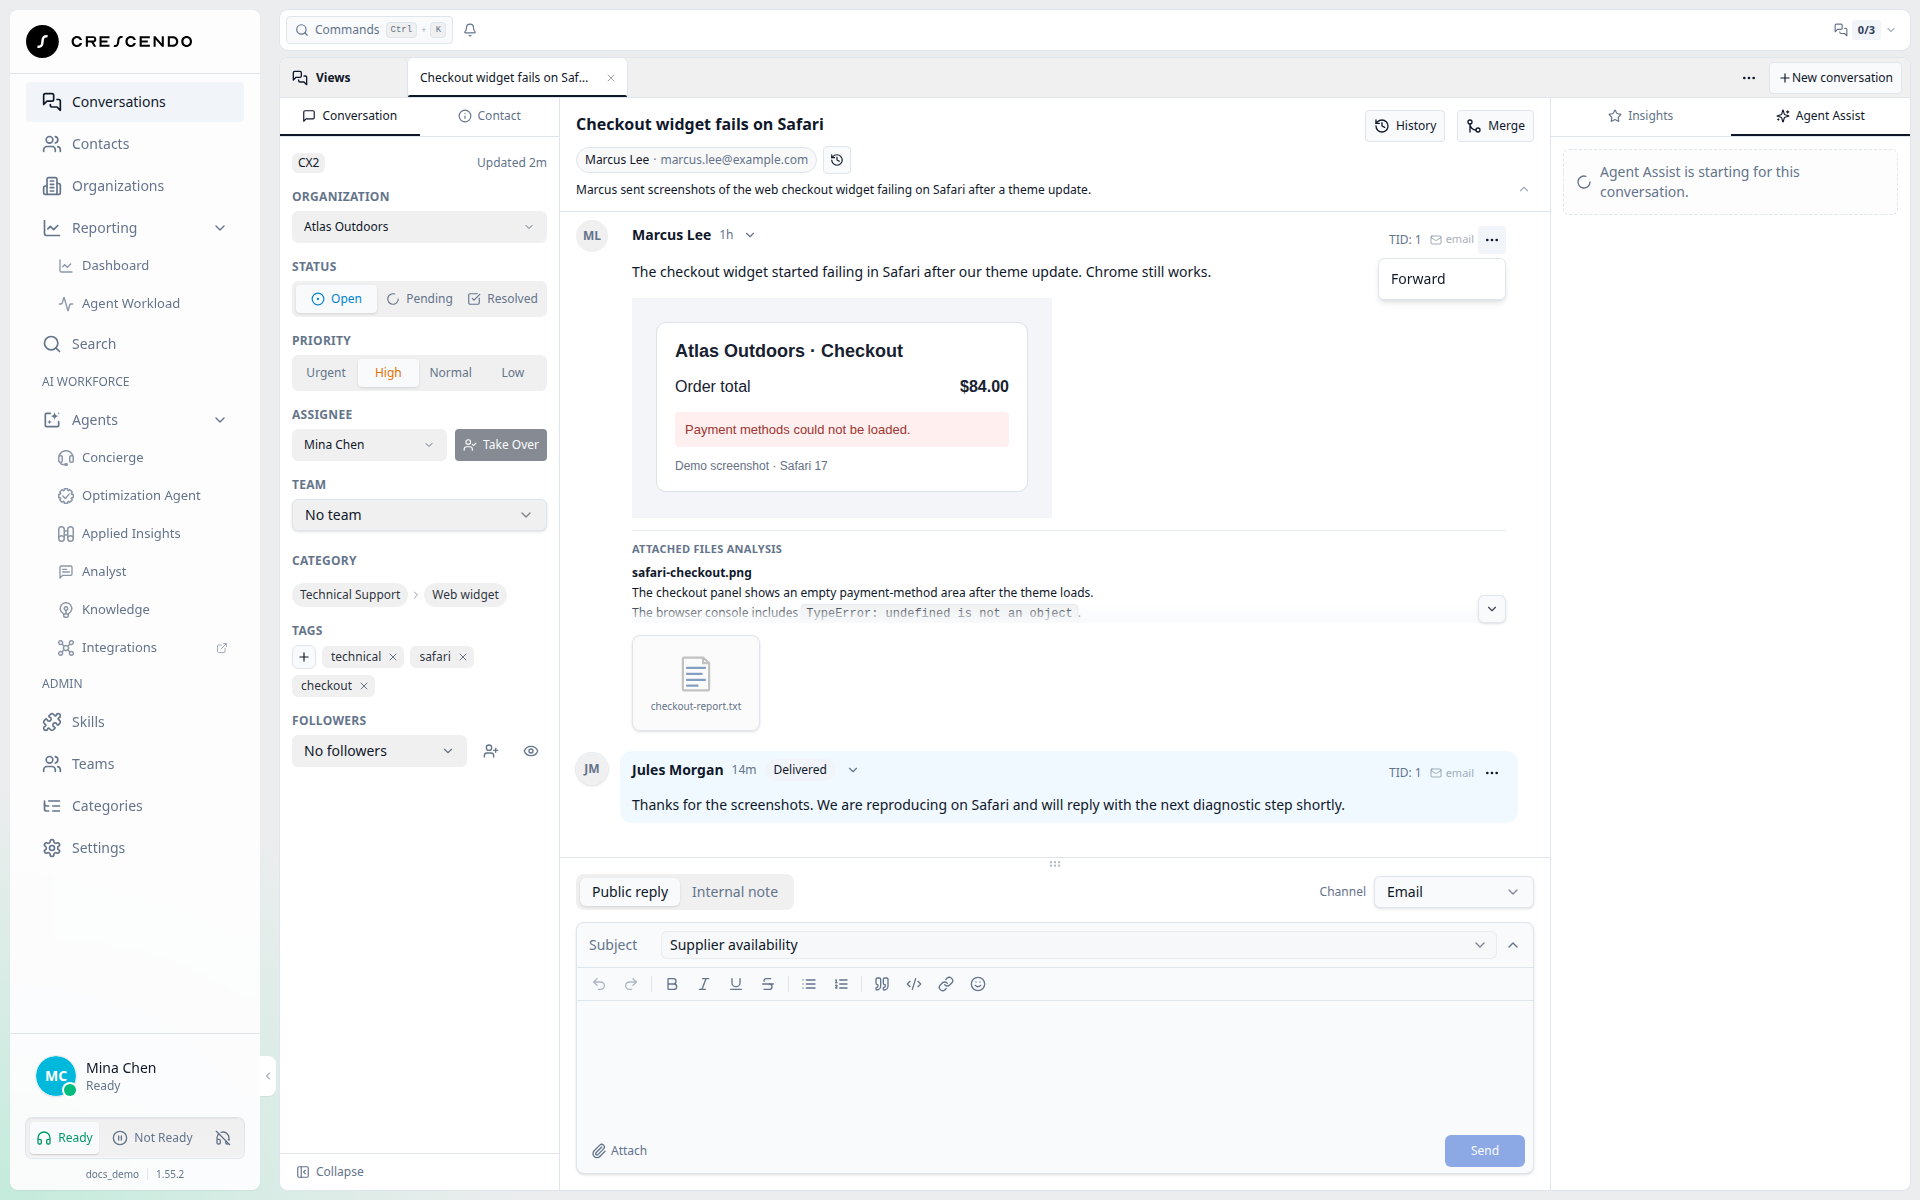Collapse the Agents section in sidebar
1920x1200 pixels.
point(220,420)
